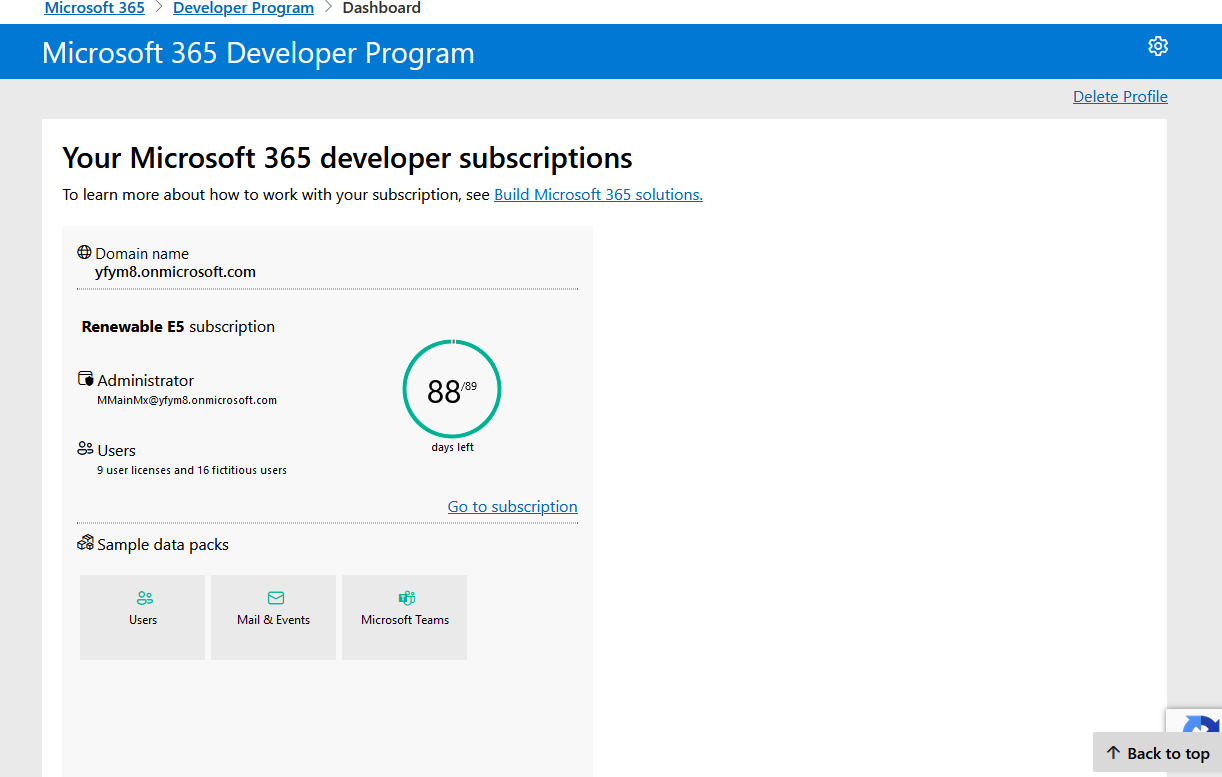Screen dimensions: 1222x777
Task: Open the Delete Profile link
Action: (1120, 96)
